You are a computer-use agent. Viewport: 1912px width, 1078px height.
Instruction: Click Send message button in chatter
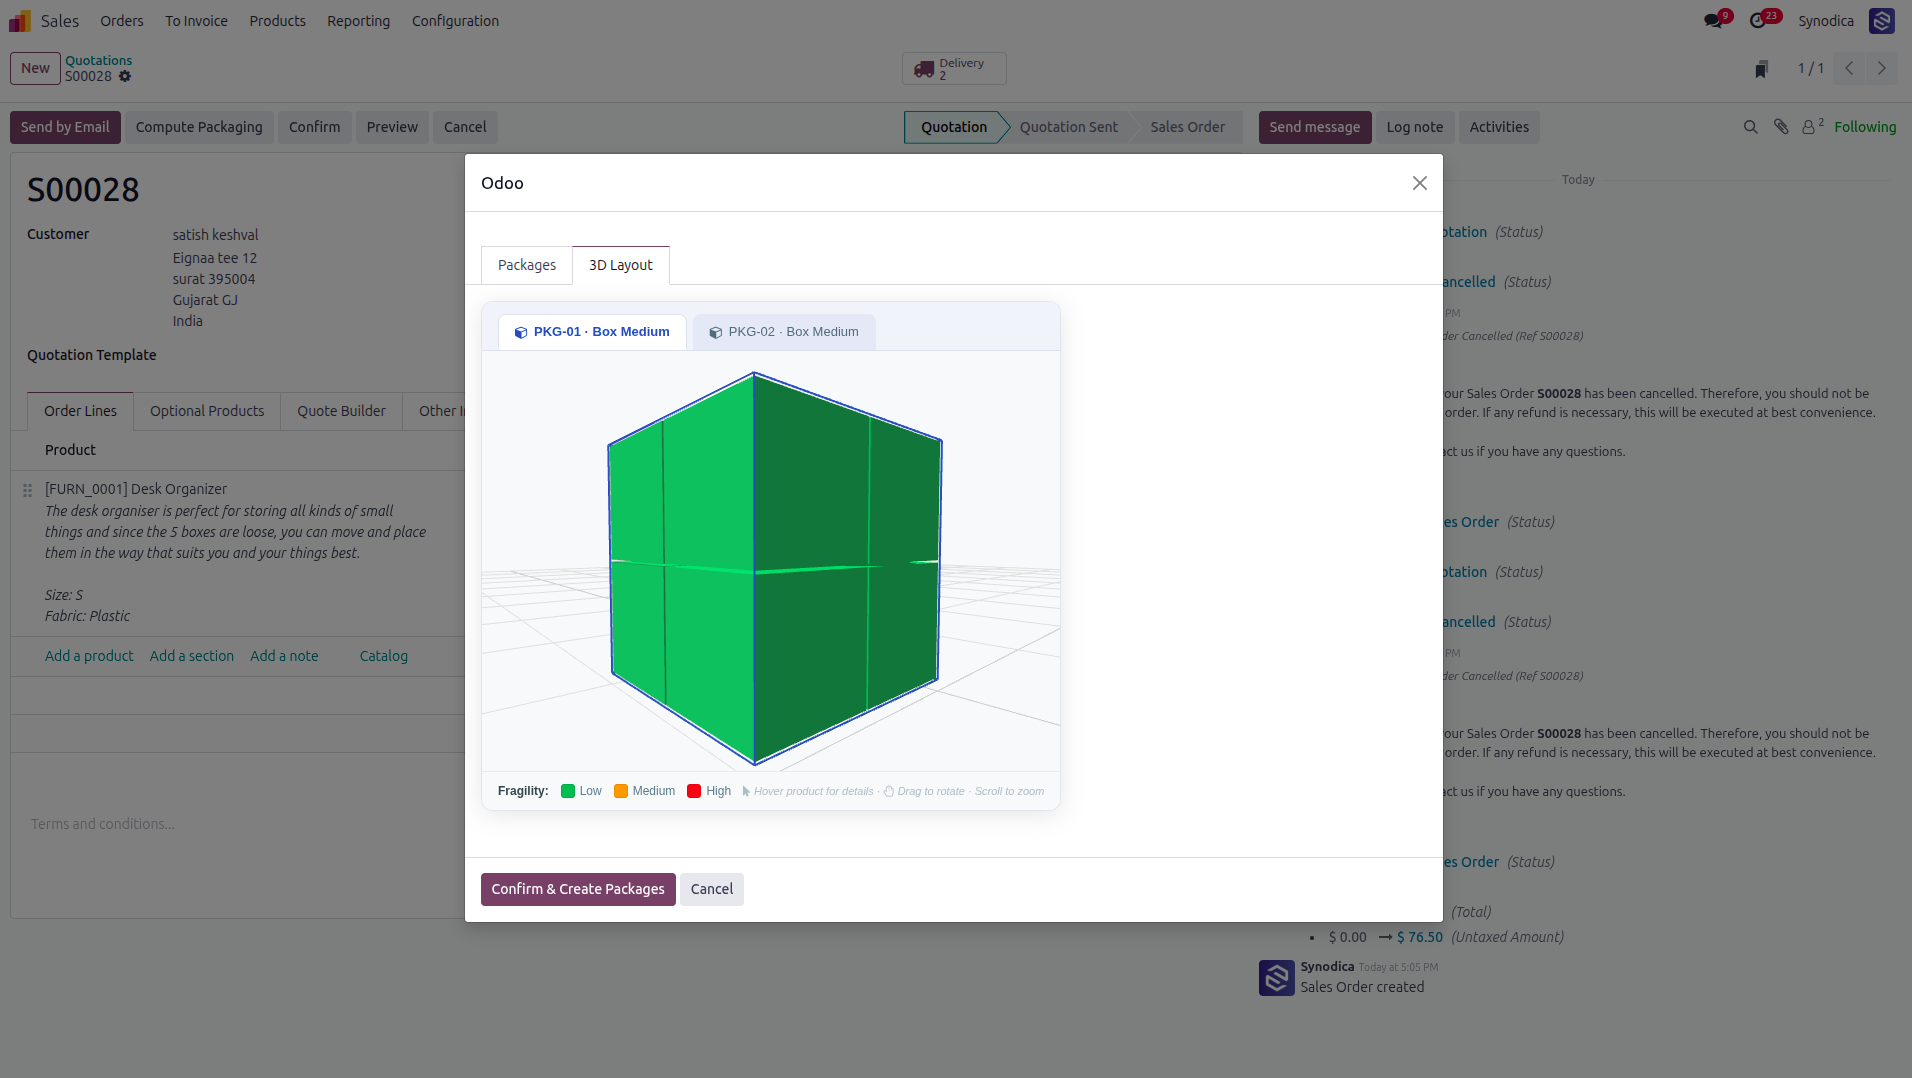(1315, 127)
